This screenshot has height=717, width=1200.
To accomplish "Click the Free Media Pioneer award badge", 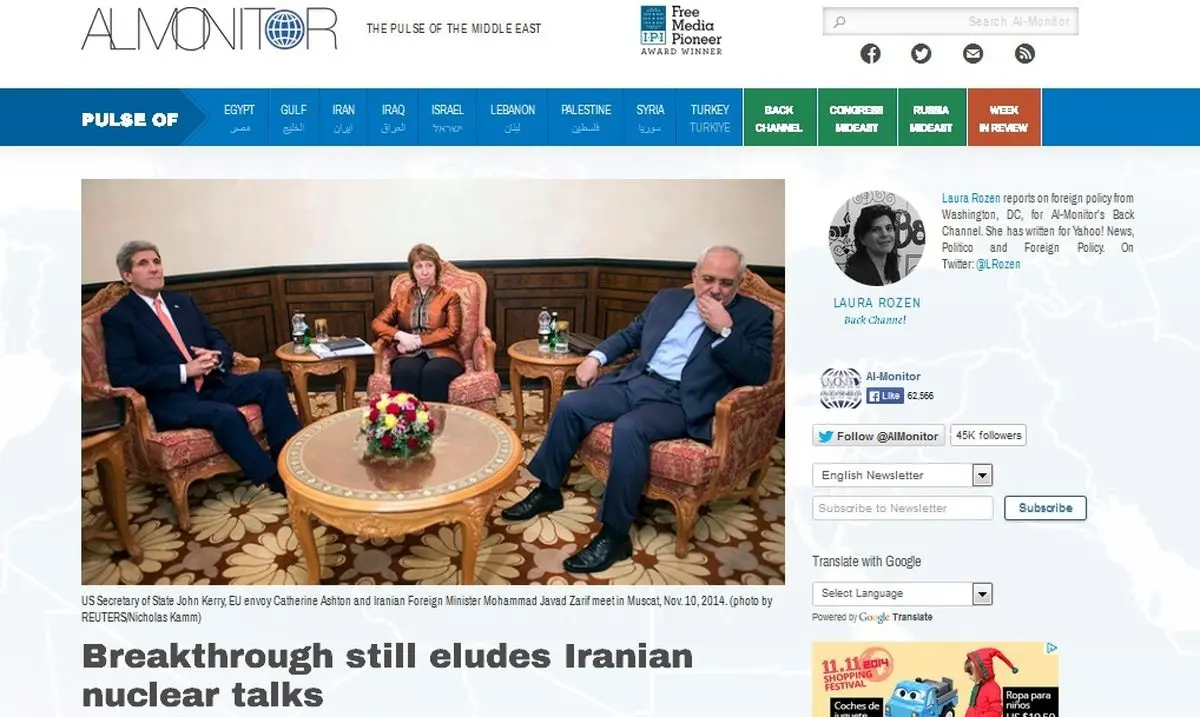I will click(681, 30).
